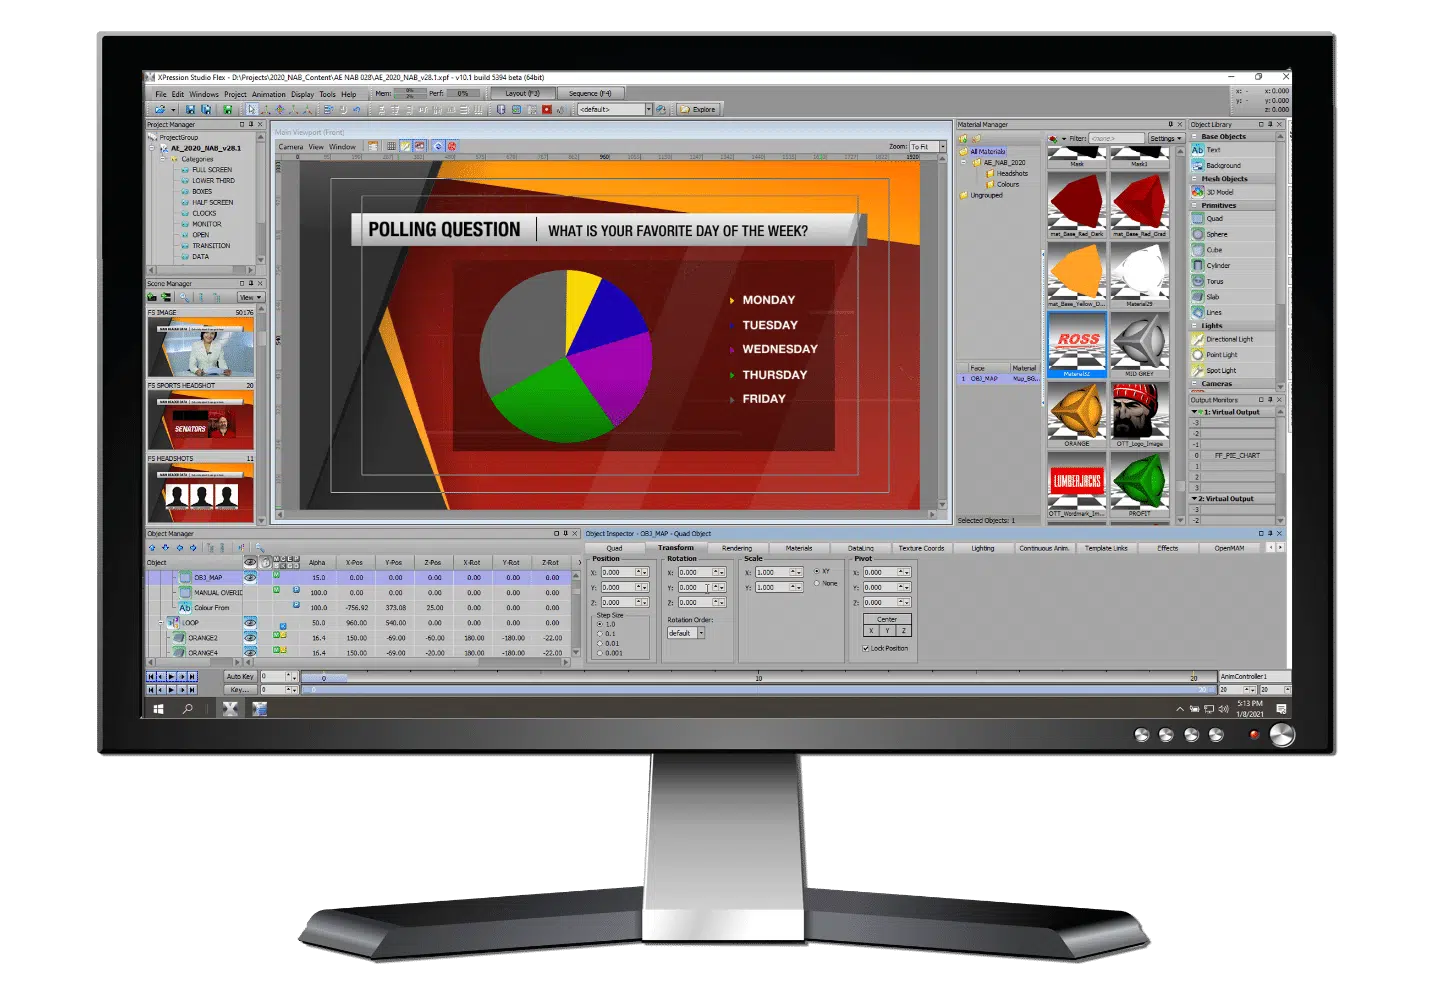Collapse the AE_NAB_2020 materials folder
The width and height of the screenshot is (1430, 1004).
(x=964, y=162)
